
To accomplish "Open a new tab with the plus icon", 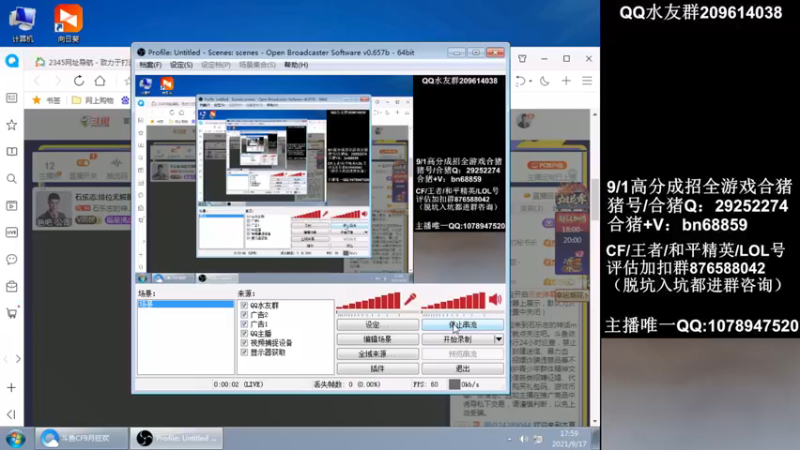I will coord(566,81).
